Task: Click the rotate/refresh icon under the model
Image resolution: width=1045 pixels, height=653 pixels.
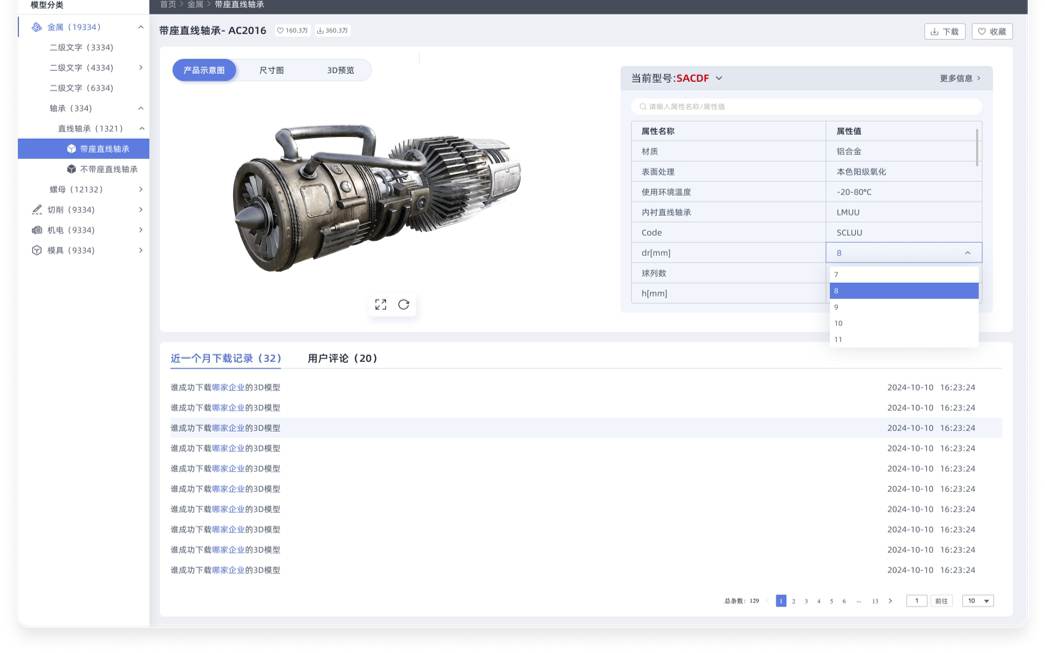Action: 404,305
